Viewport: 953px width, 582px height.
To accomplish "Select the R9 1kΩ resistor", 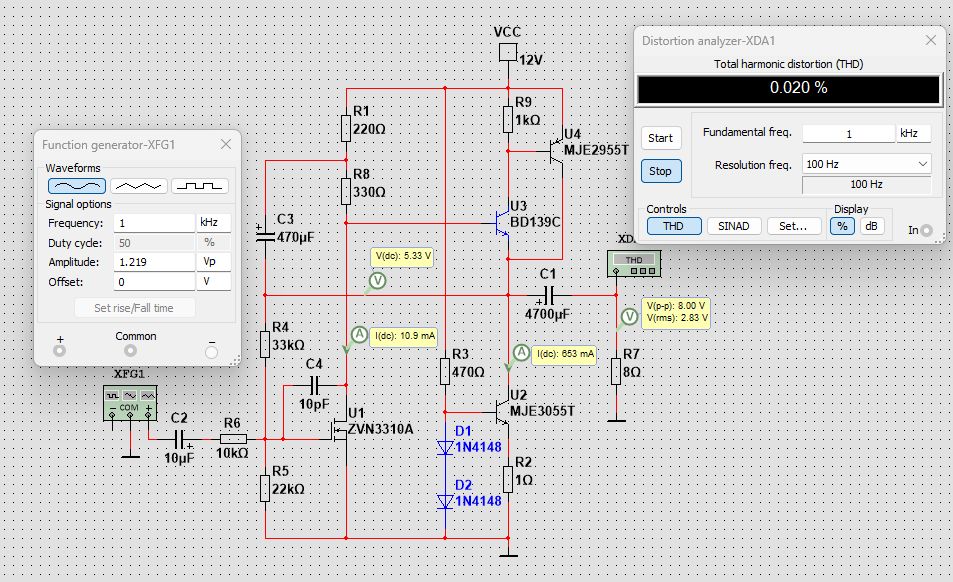I will [x=508, y=119].
